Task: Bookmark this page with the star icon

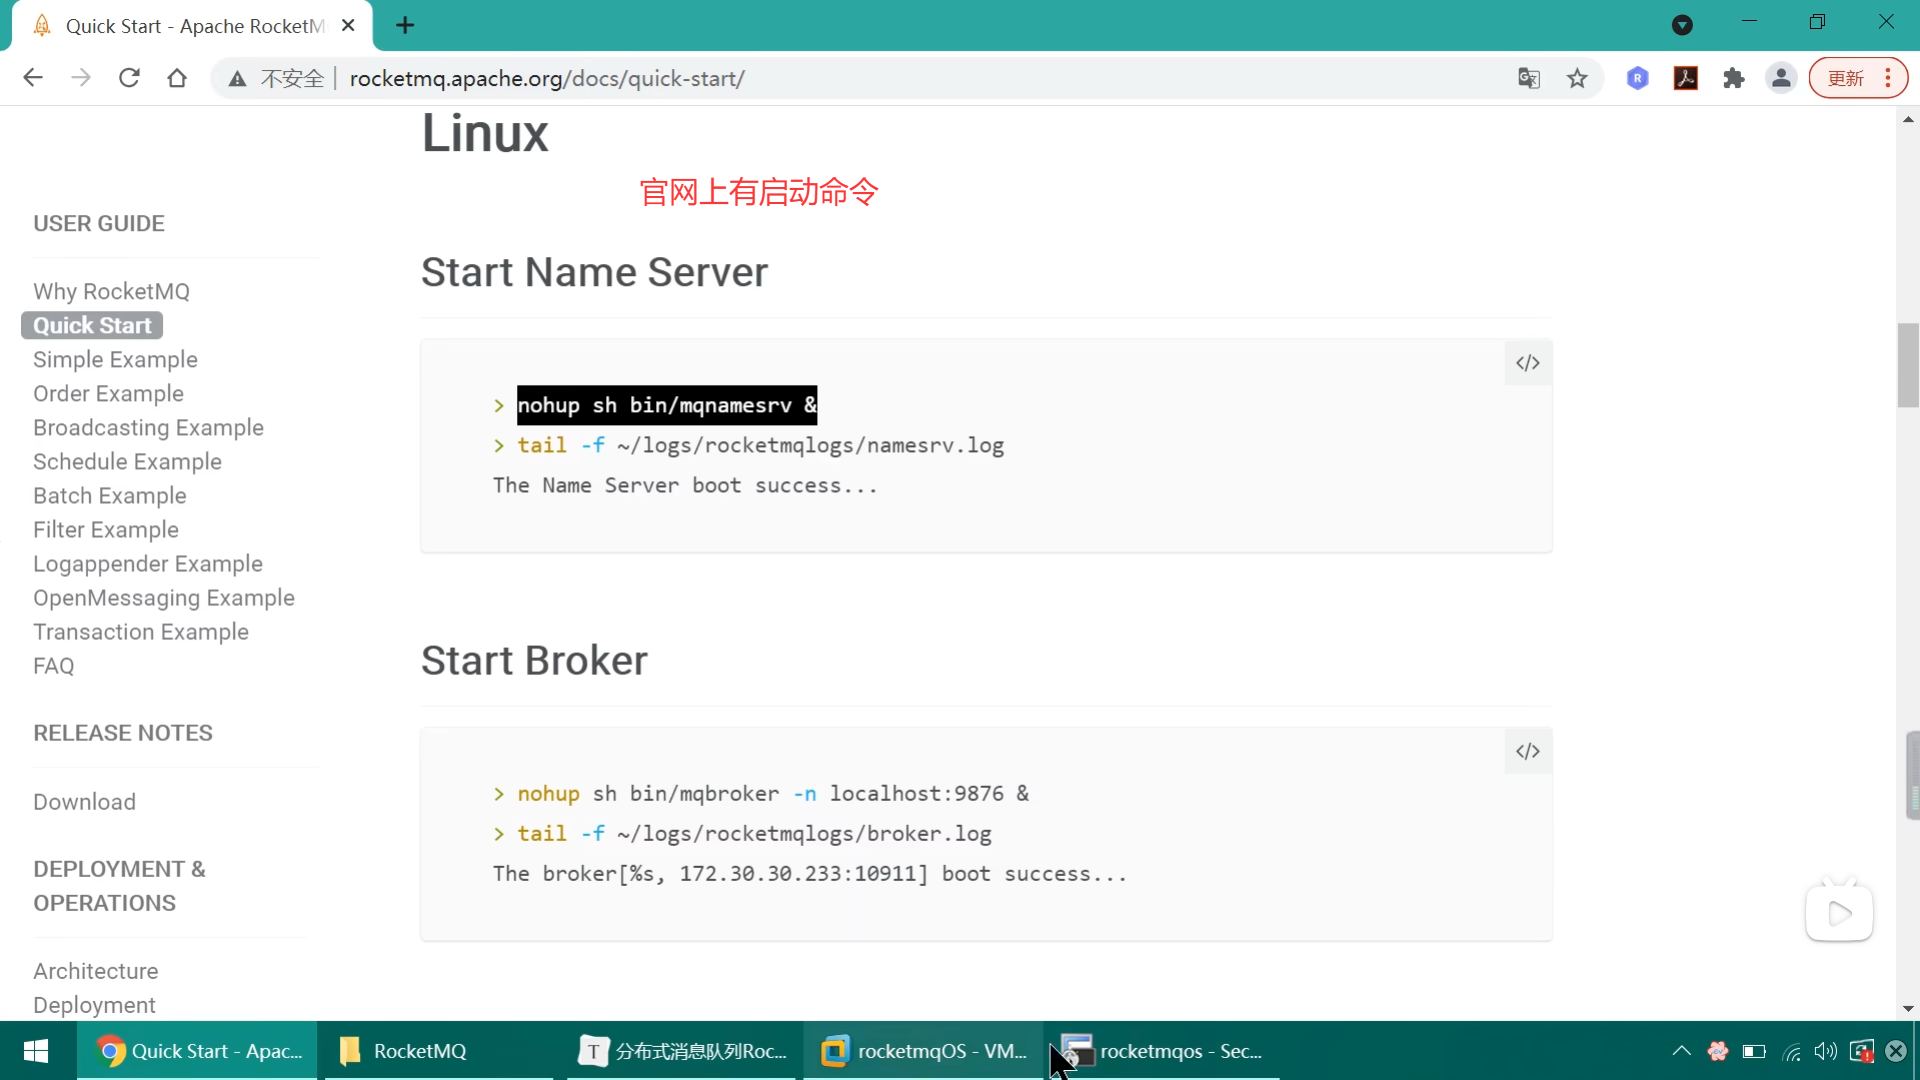Action: (1577, 78)
